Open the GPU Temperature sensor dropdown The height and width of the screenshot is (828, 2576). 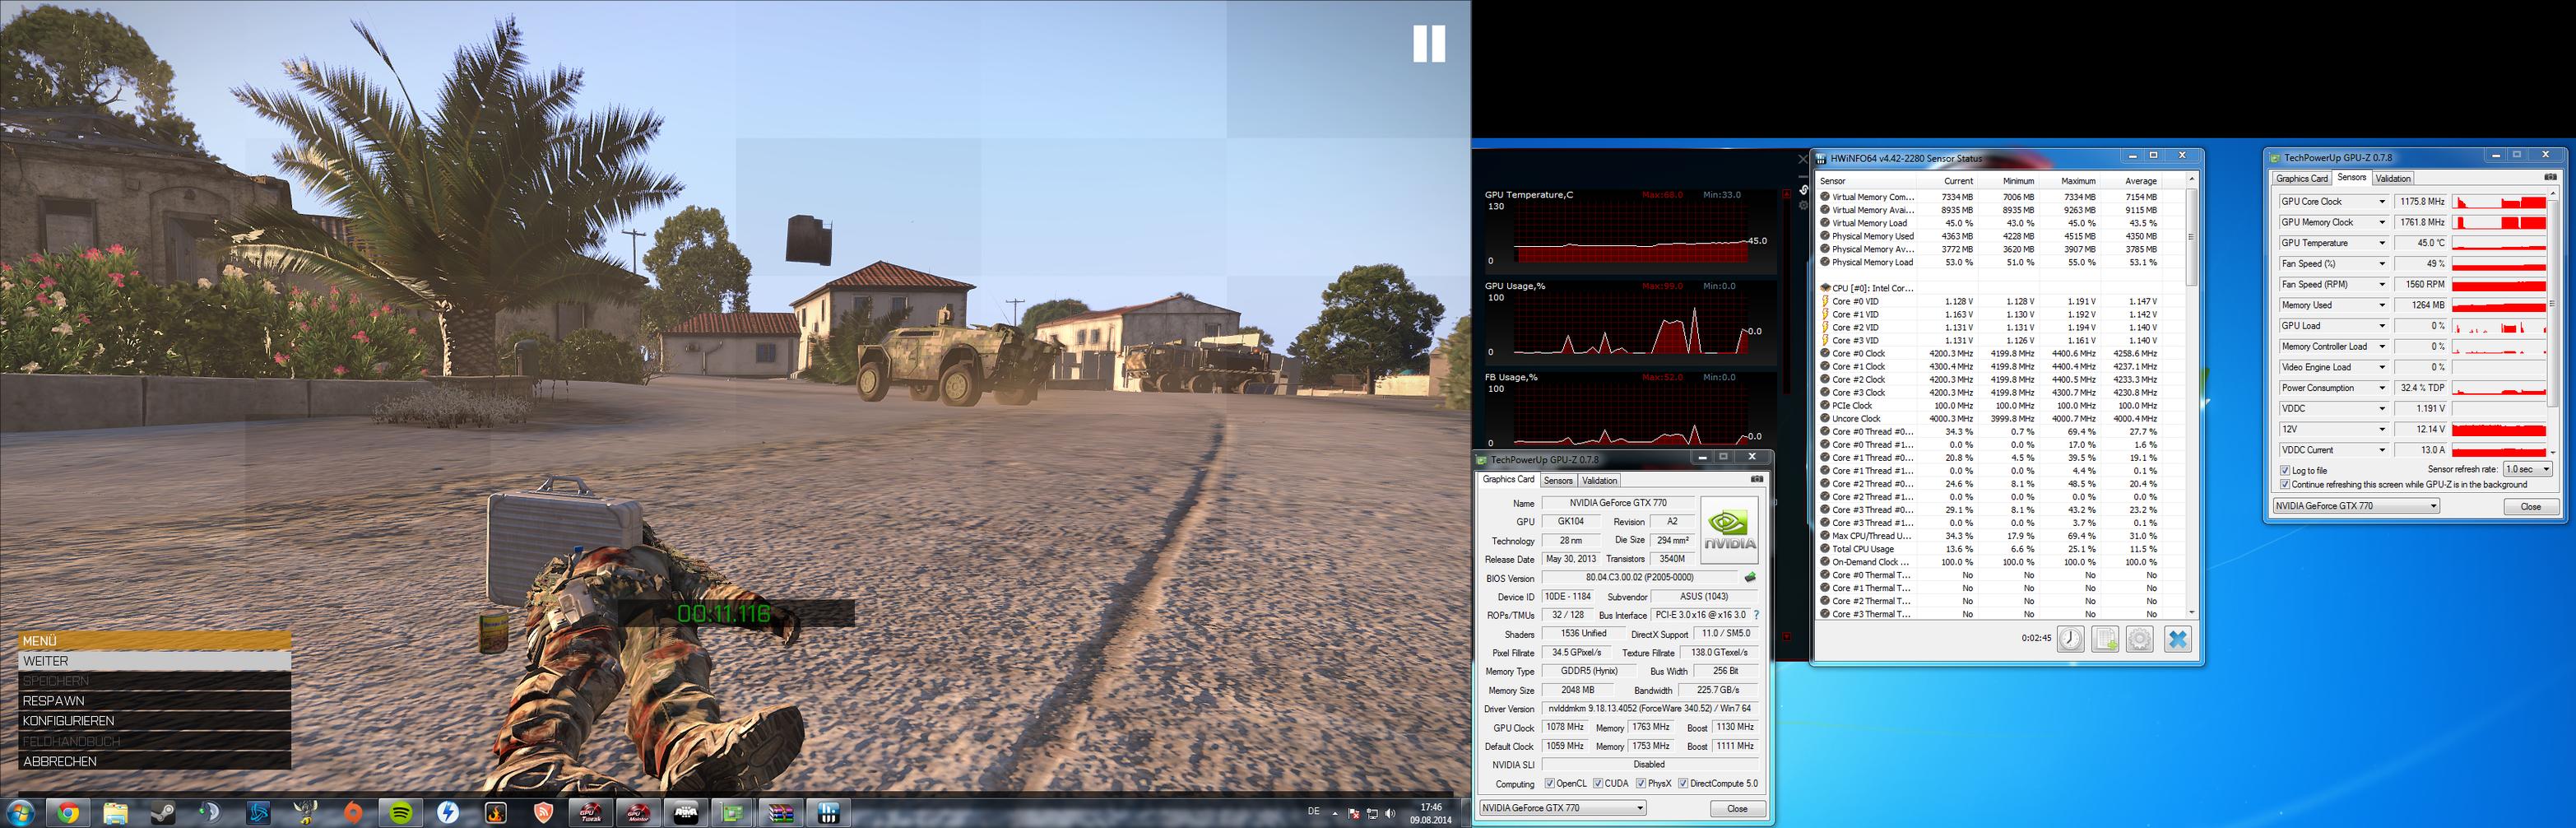tap(2381, 243)
